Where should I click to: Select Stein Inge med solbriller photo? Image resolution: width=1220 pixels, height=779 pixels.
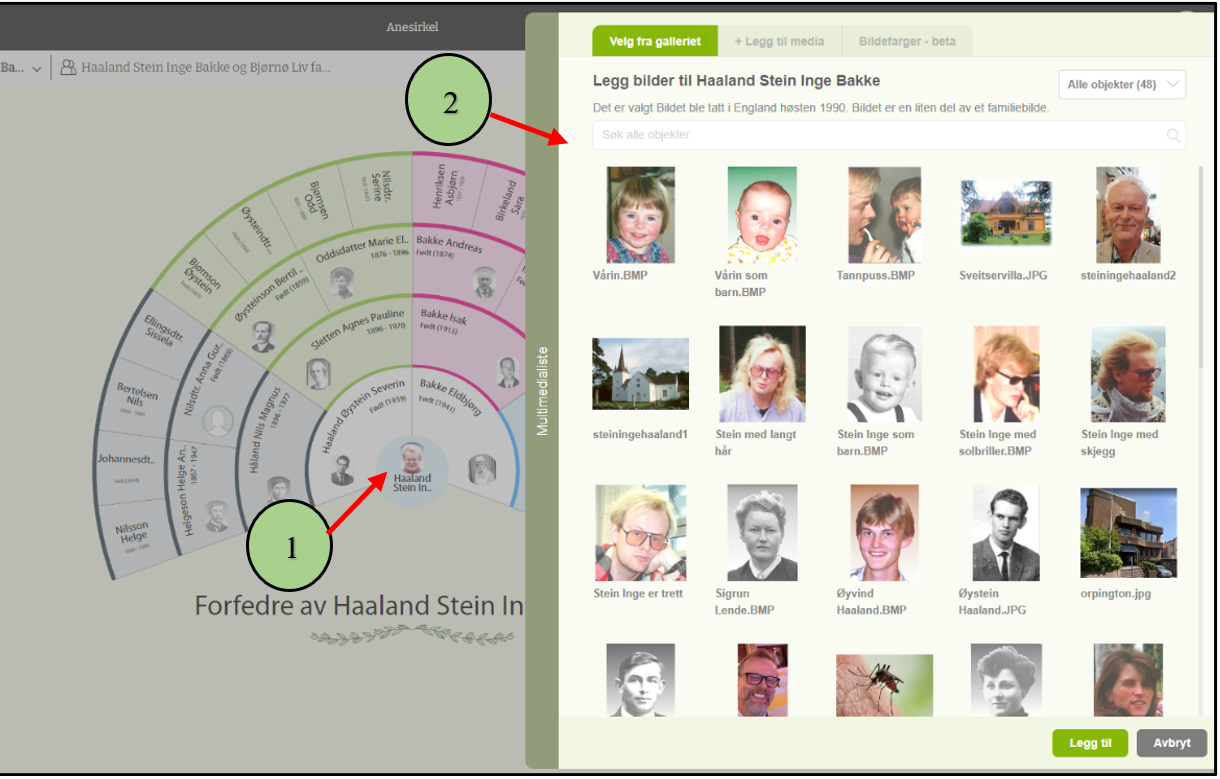1006,374
